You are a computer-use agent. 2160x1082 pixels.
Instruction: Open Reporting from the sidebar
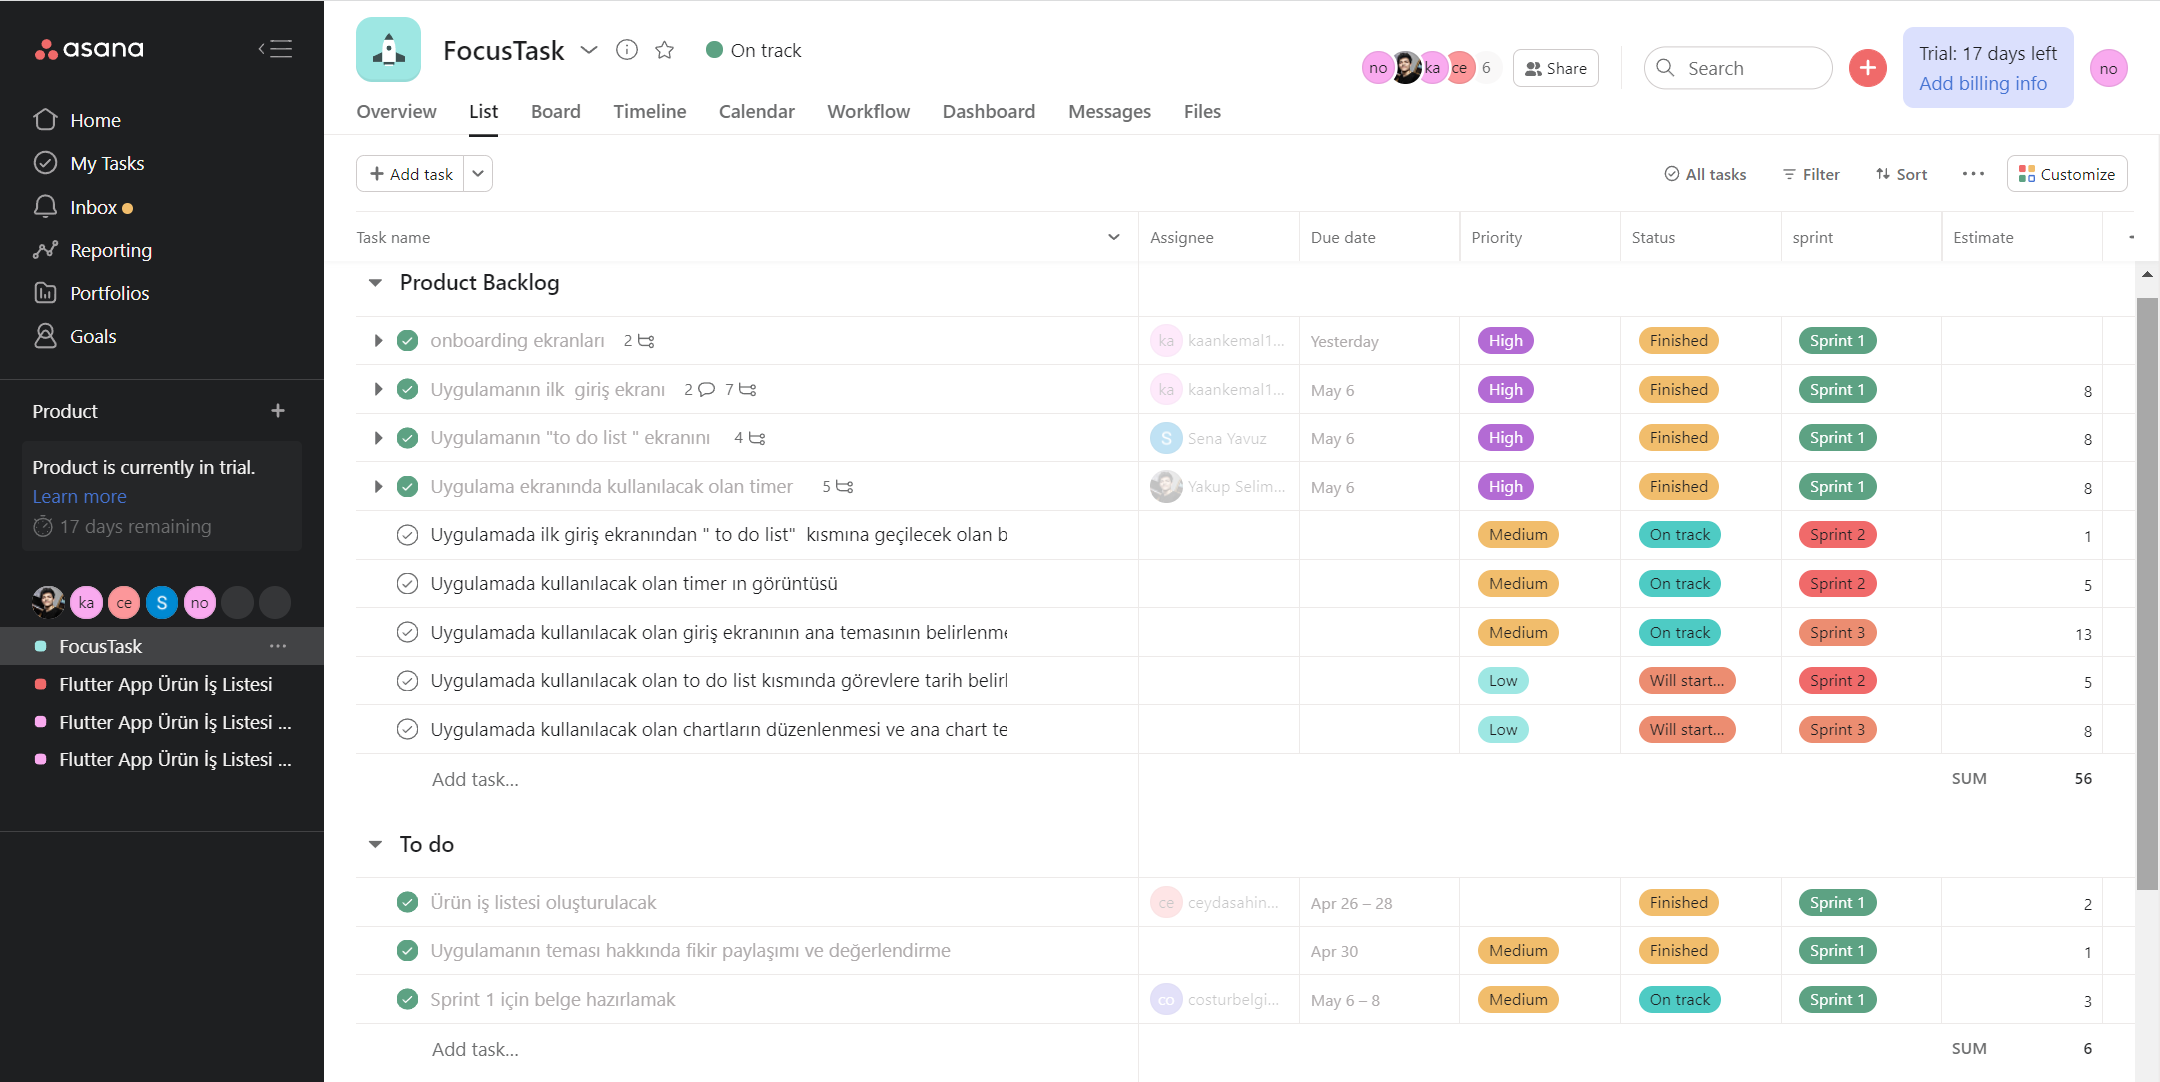pos(110,250)
